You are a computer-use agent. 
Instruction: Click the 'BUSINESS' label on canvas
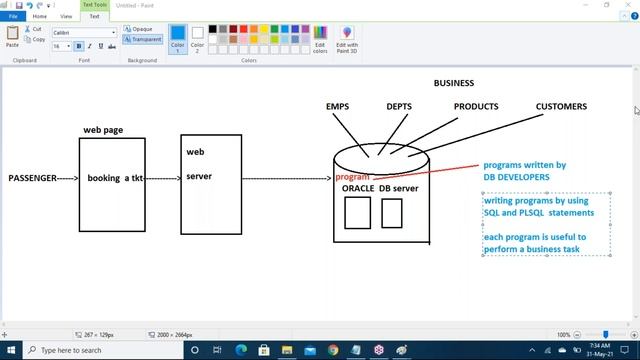(454, 83)
